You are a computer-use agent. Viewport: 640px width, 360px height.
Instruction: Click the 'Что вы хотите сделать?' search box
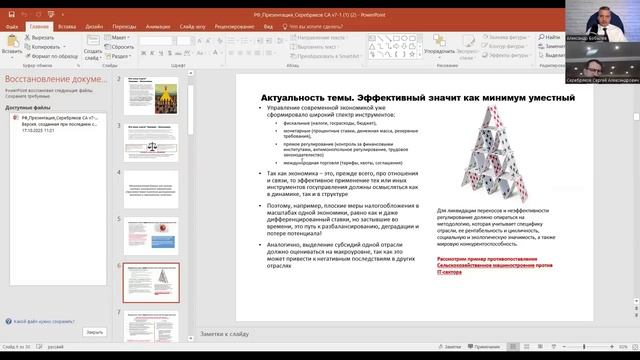313,27
